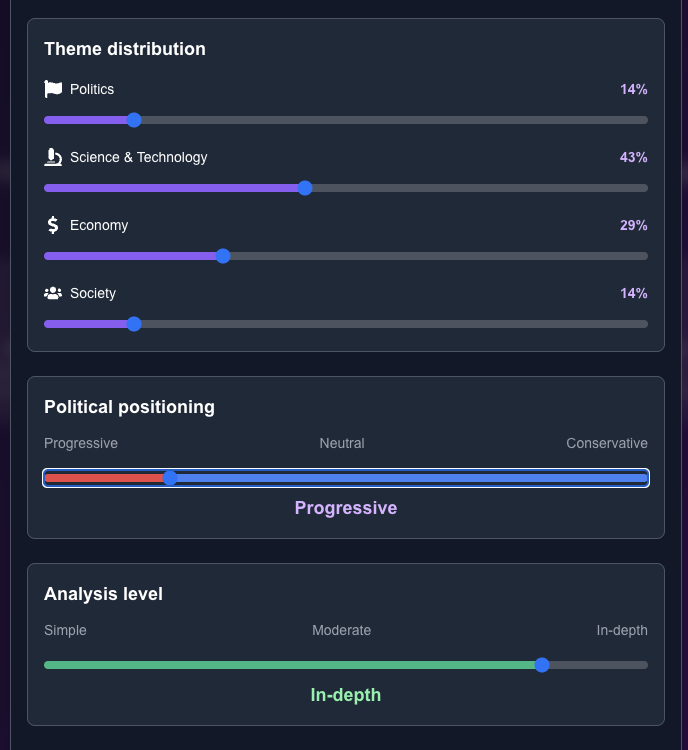Select the Conservative label on positioning scale

(606, 443)
